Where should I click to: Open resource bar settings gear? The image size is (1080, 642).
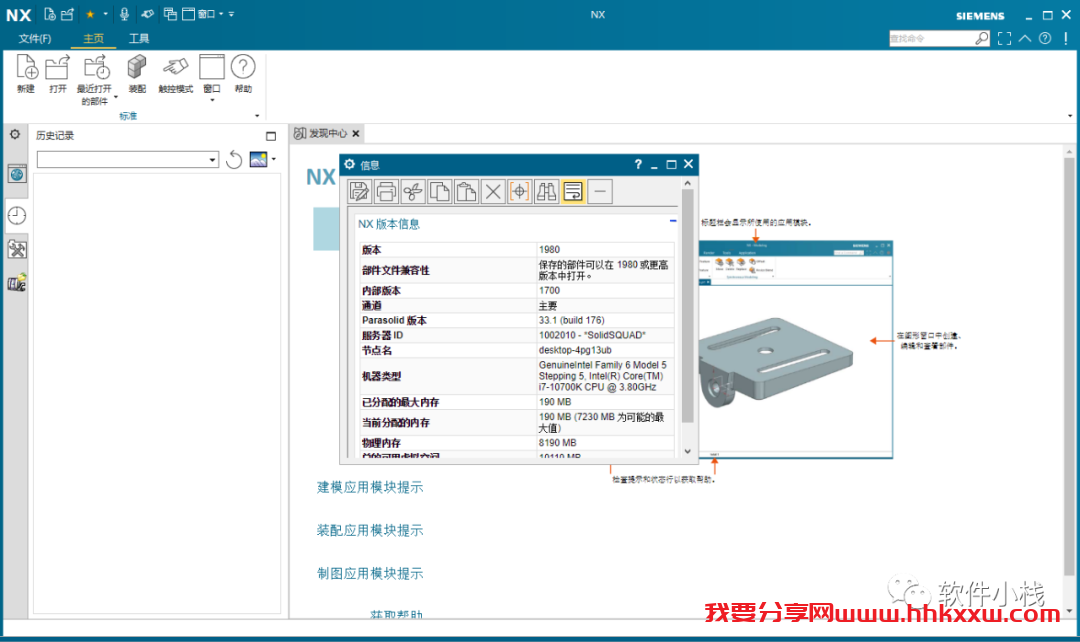[x=15, y=135]
